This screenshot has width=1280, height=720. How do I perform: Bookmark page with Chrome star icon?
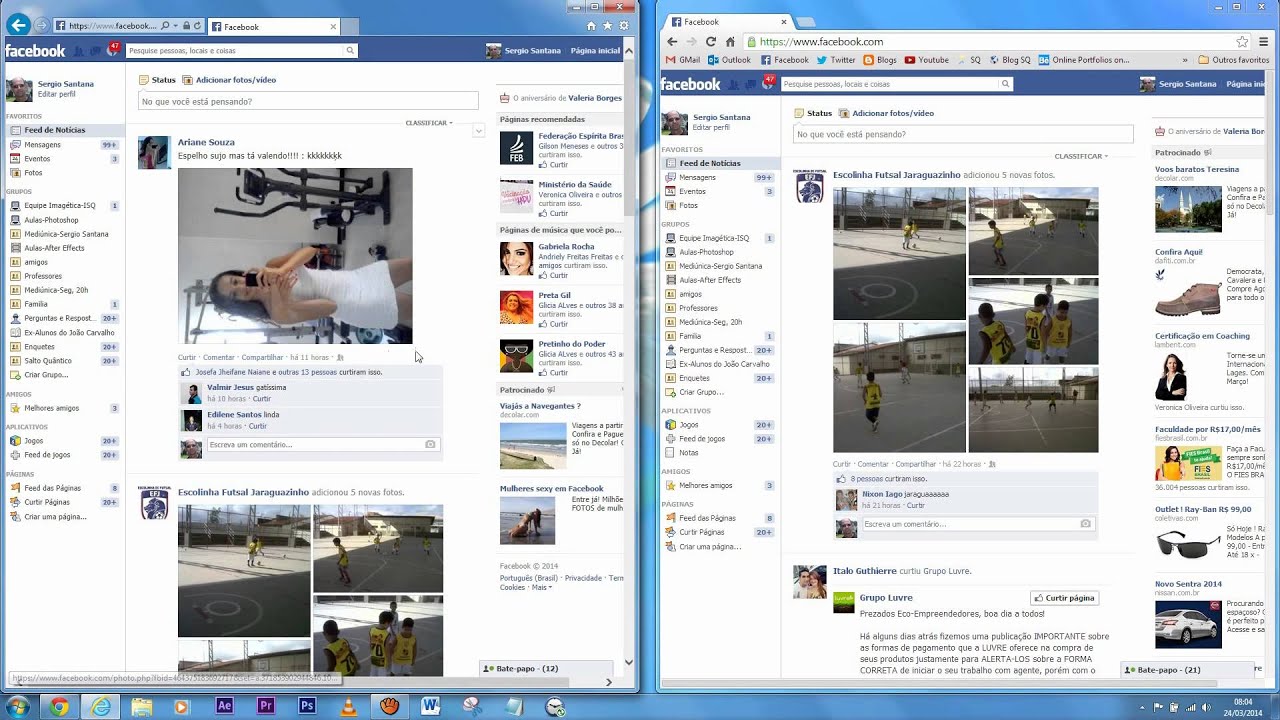(1242, 42)
